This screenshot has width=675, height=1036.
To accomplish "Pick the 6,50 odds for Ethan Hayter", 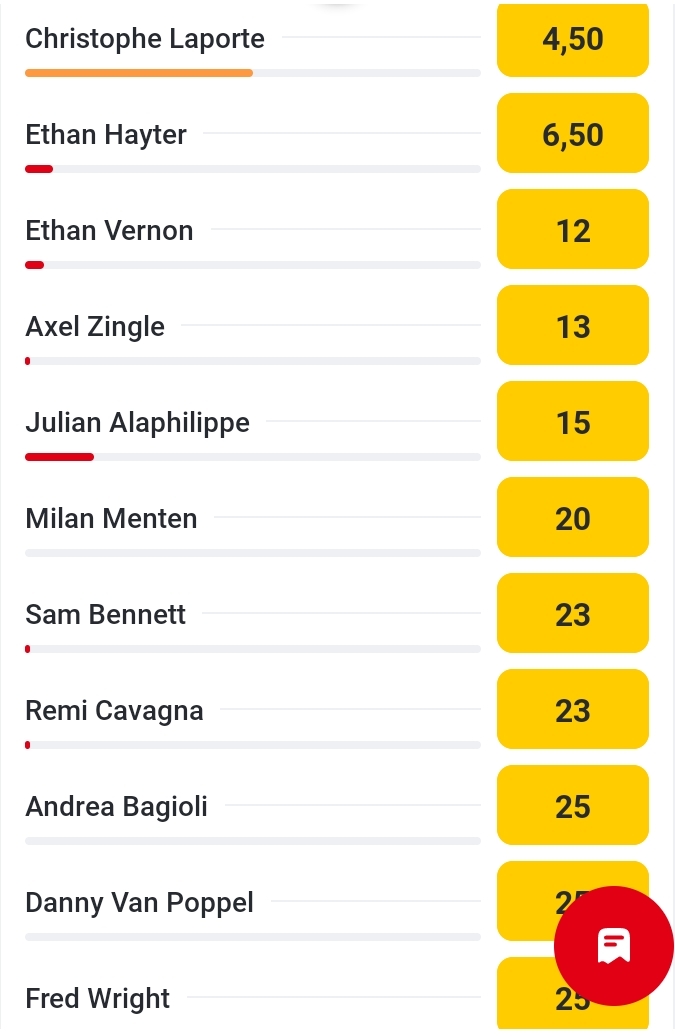I will (x=572, y=134).
